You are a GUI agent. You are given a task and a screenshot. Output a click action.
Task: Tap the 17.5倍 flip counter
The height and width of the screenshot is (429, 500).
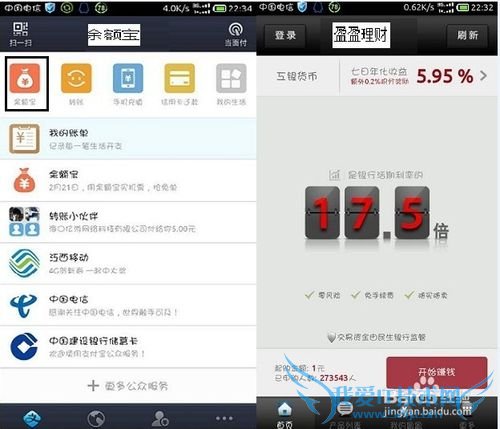coord(377,213)
